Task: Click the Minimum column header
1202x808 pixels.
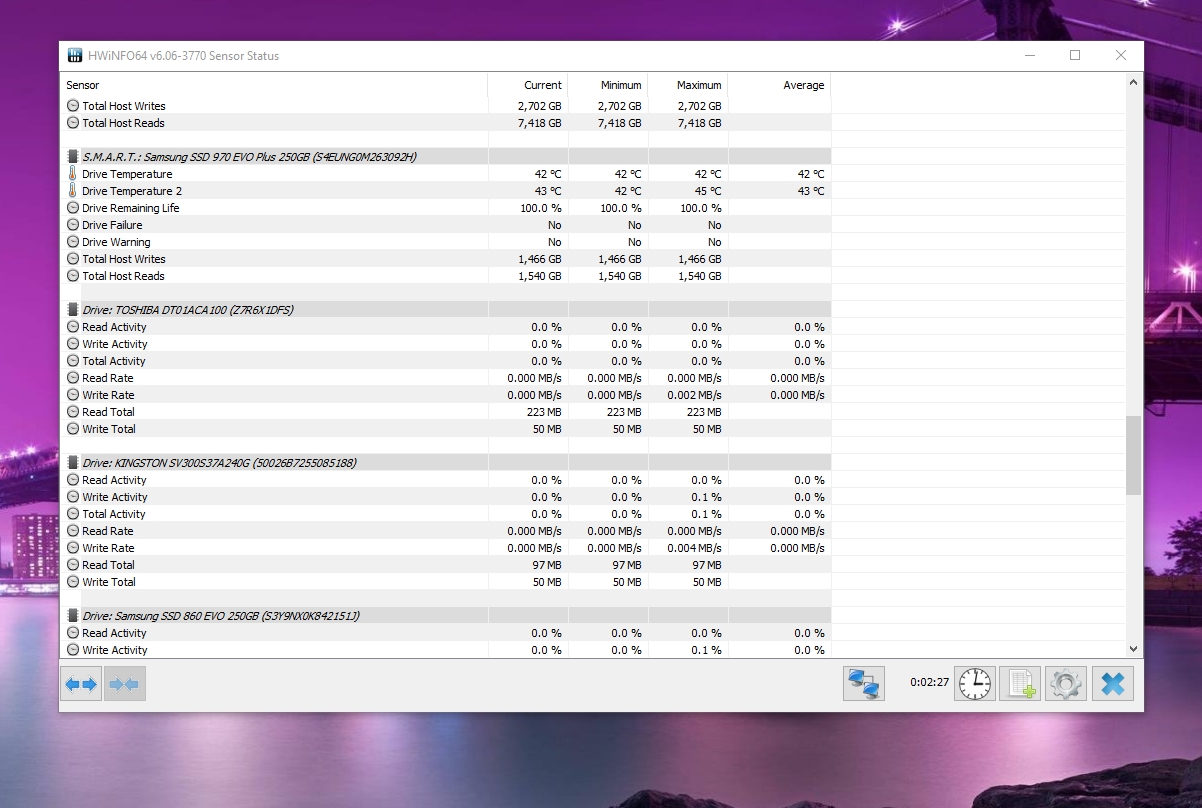Action: pyautogui.click(x=608, y=85)
